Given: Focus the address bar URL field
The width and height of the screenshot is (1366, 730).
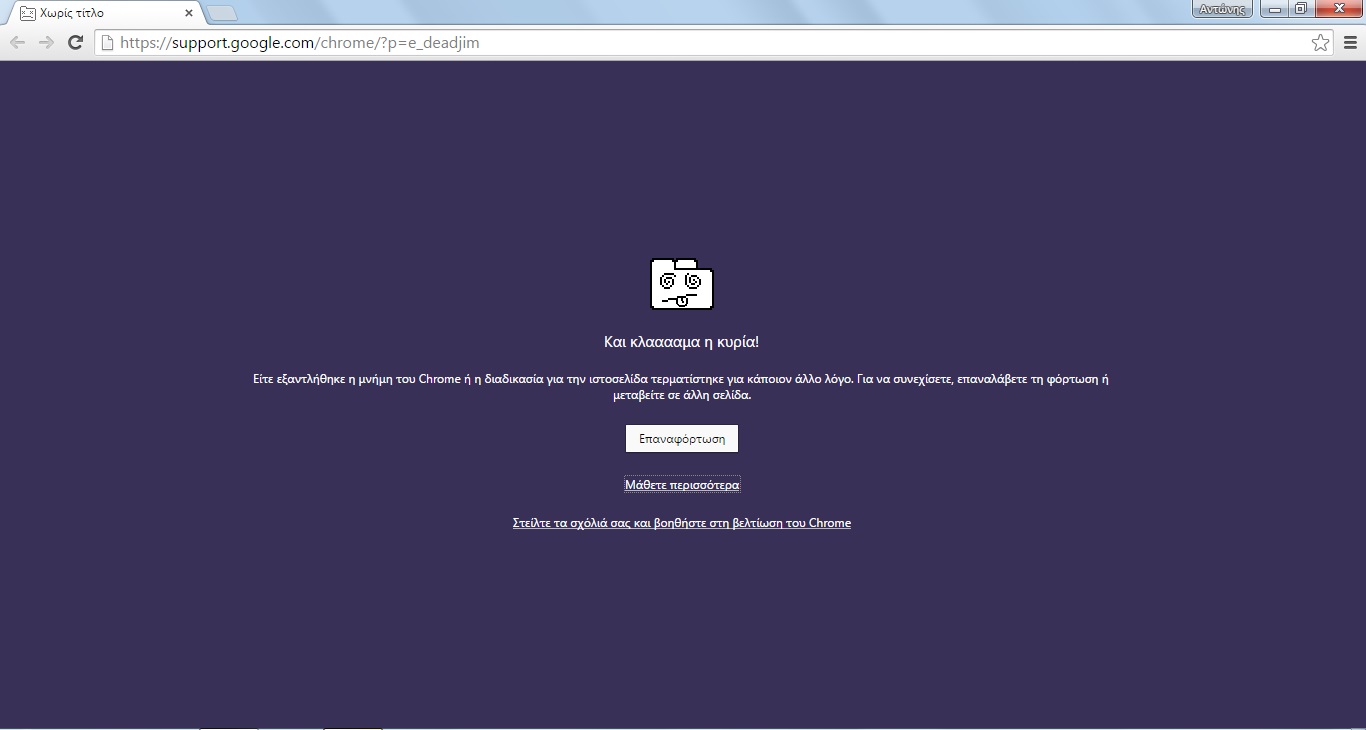Looking at the screenshot, I should pos(712,42).
